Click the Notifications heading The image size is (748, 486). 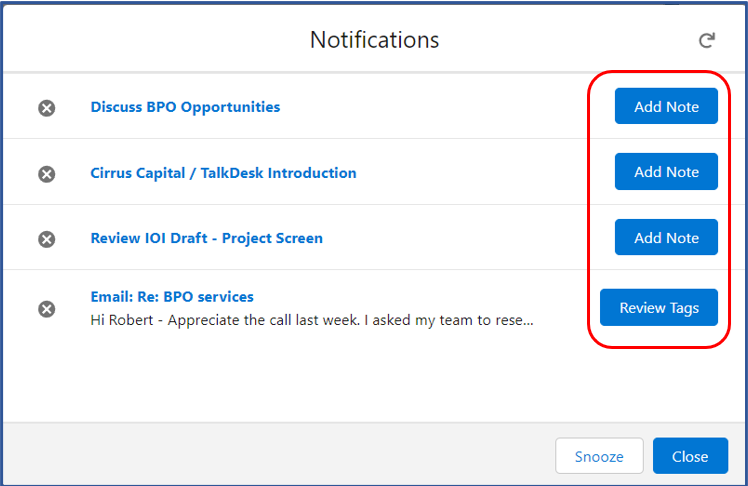[374, 40]
